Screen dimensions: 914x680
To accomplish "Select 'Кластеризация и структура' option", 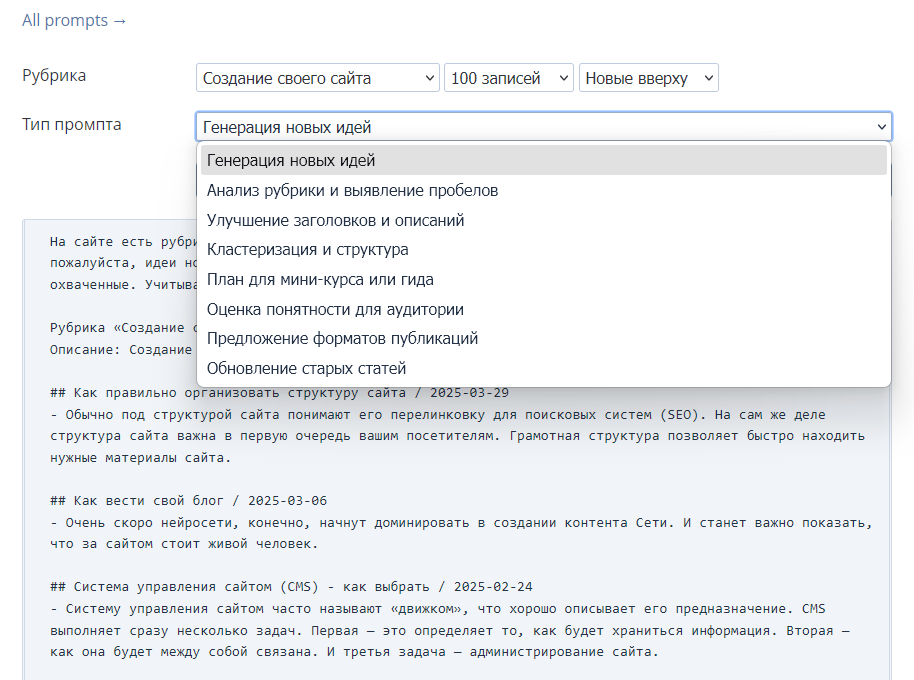I will click(x=544, y=249).
